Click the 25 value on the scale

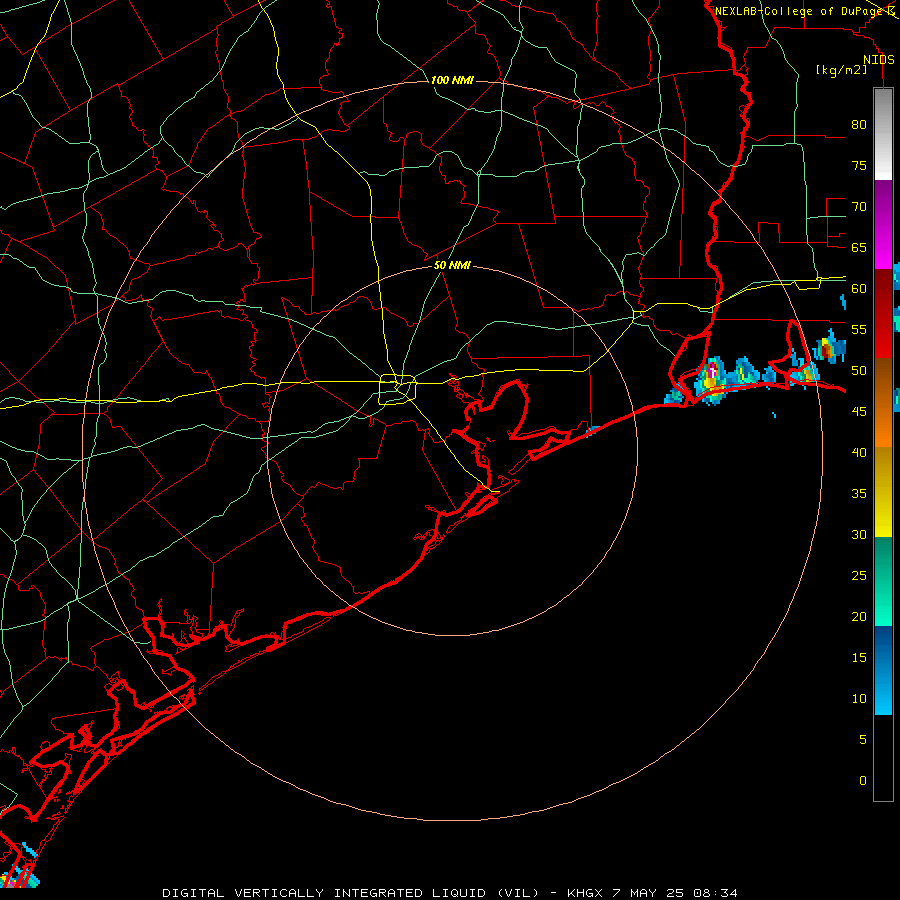(859, 576)
